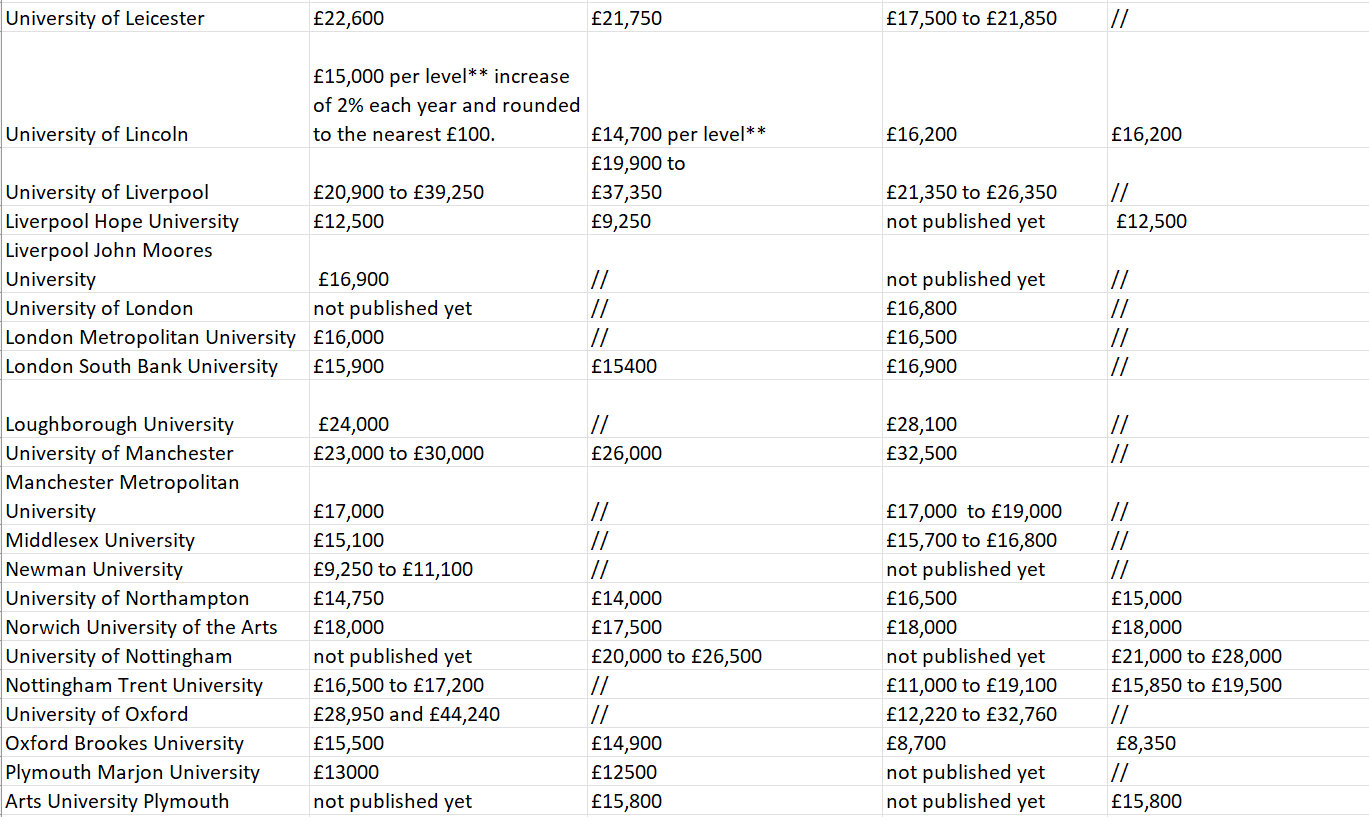This screenshot has width=1369, height=817.
Task: Click the Arts University Plymouth cell
Action: pyautogui.click(x=117, y=801)
